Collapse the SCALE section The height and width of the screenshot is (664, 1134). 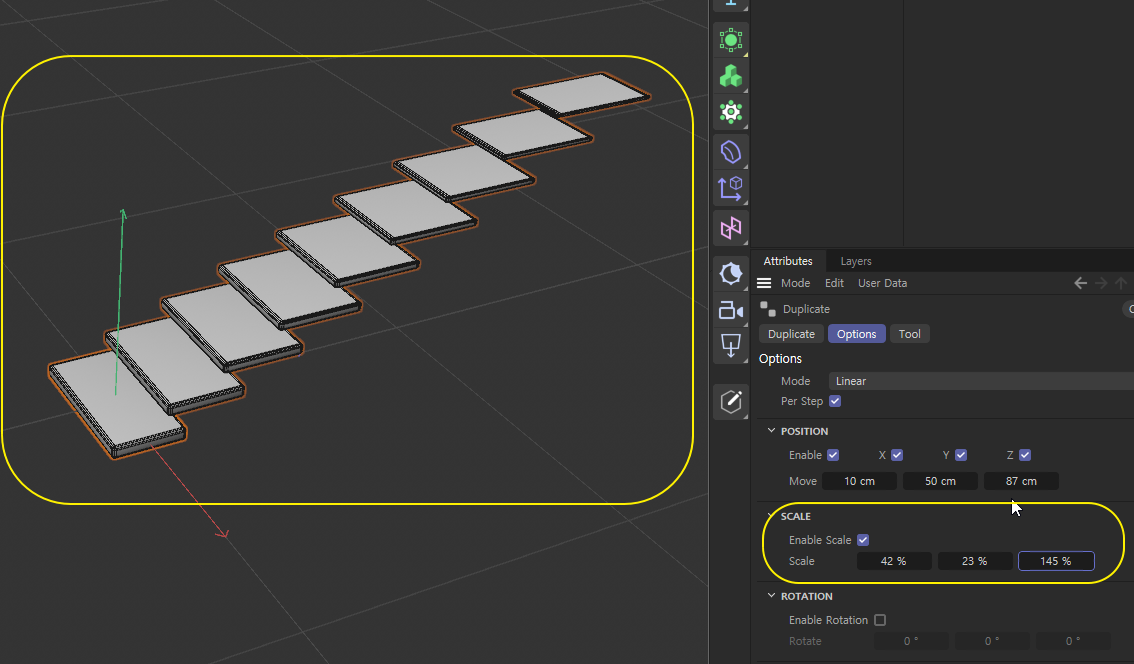coord(771,516)
